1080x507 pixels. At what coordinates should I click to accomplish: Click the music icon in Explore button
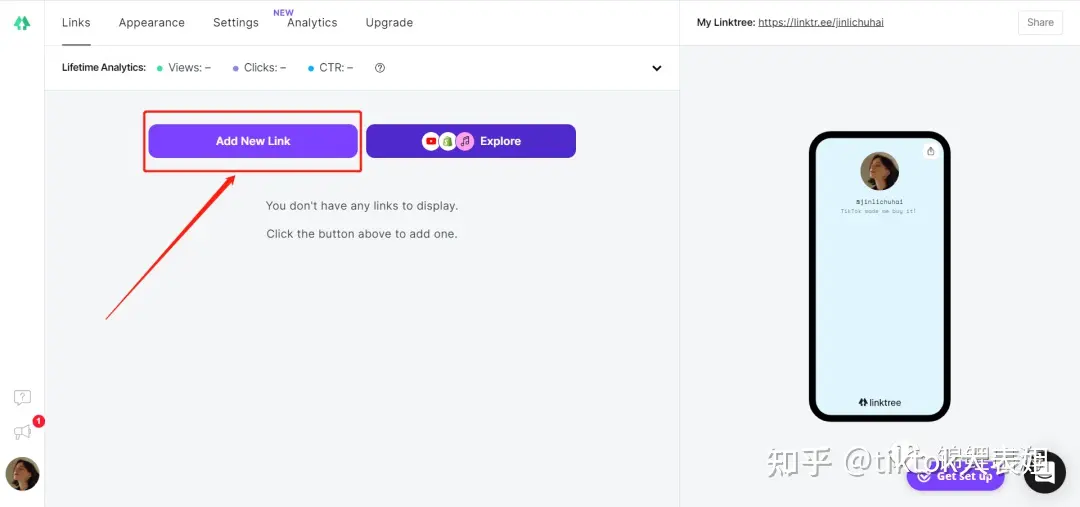coord(466,141)
